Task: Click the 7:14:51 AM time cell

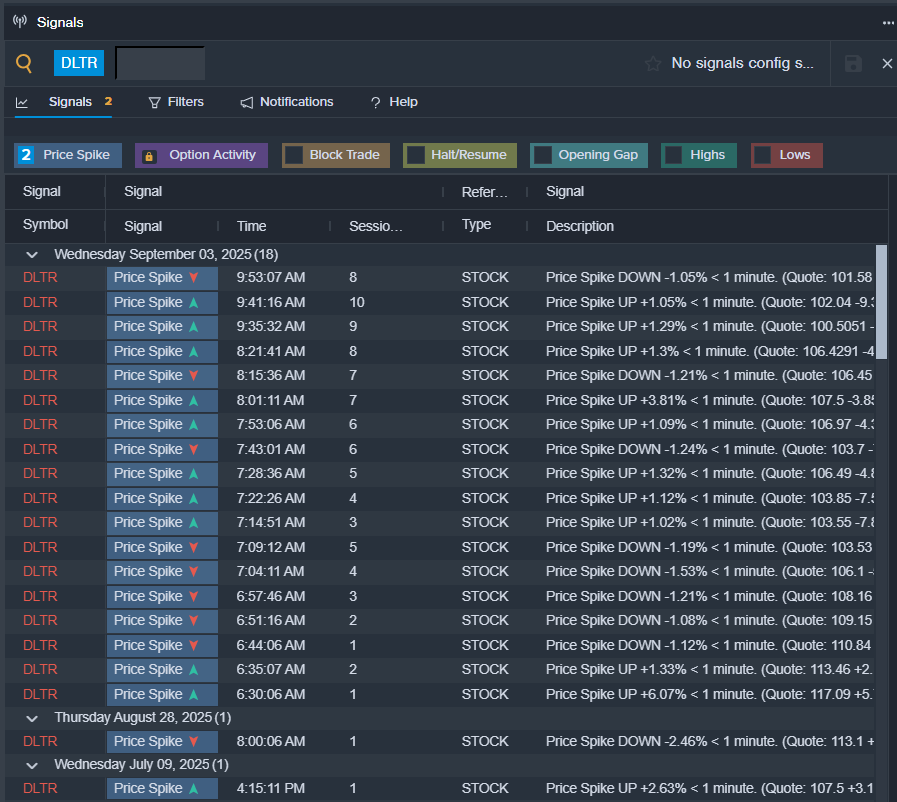Action: click(x=271, y=522)
